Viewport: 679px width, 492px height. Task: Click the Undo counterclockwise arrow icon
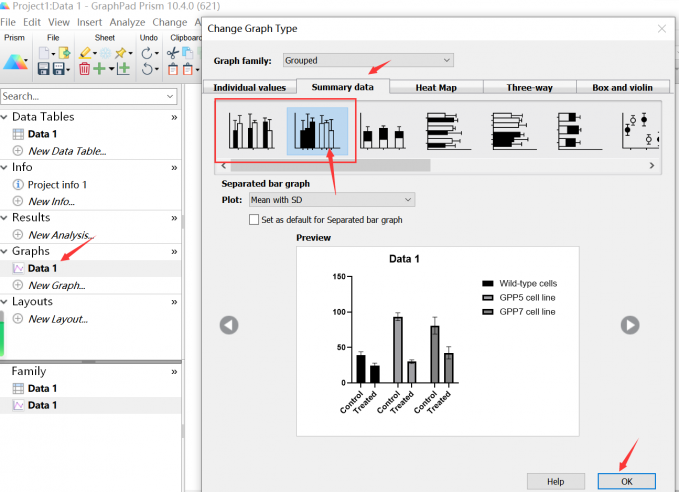point(147,68)
